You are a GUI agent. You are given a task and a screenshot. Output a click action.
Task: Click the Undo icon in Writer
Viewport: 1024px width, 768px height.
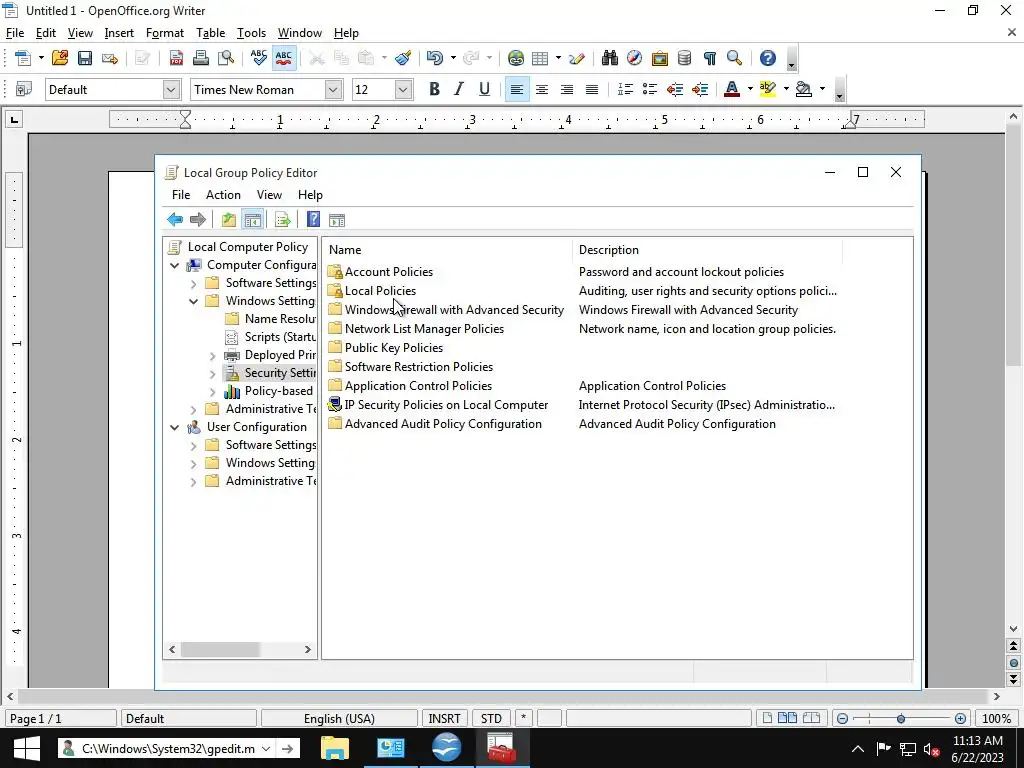(x=434, y=58)
